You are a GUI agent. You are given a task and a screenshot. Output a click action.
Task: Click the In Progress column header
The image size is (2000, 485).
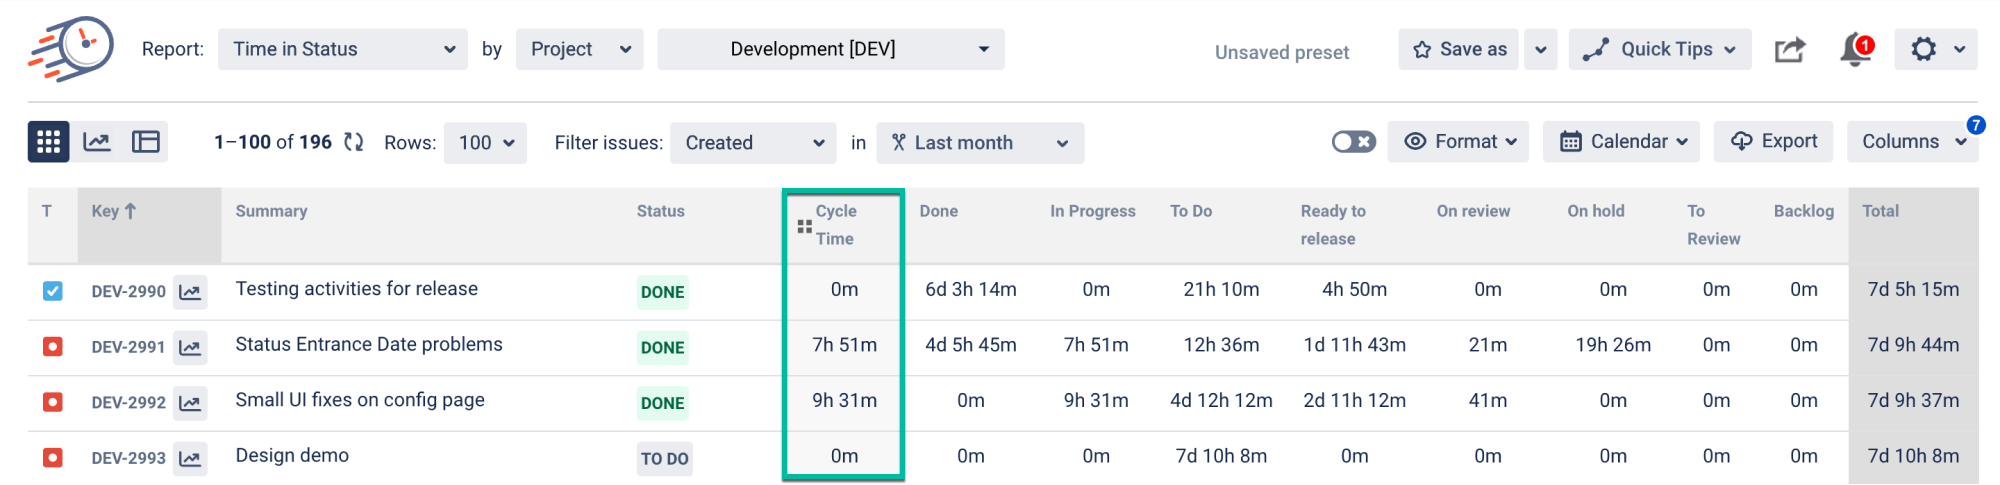(x=1093, y=211)
